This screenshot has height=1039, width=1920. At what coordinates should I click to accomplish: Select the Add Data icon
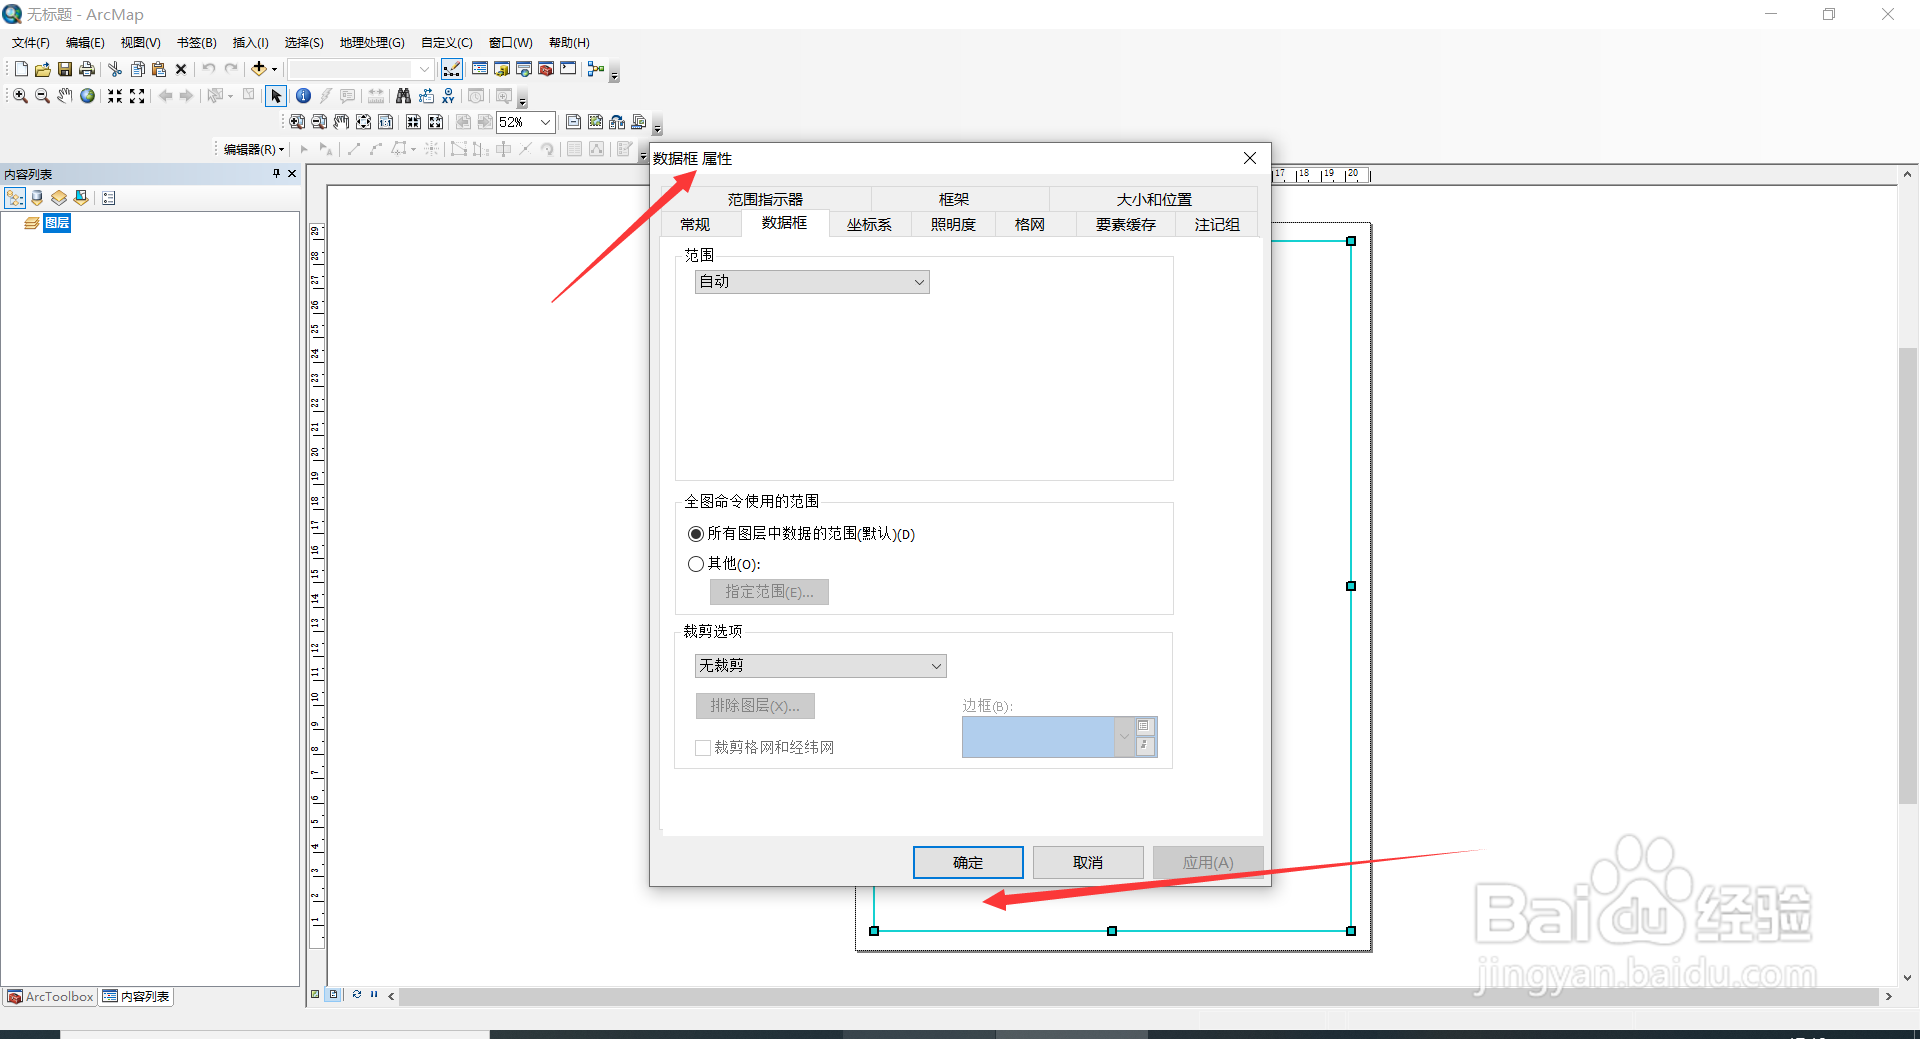coord(260,68)
